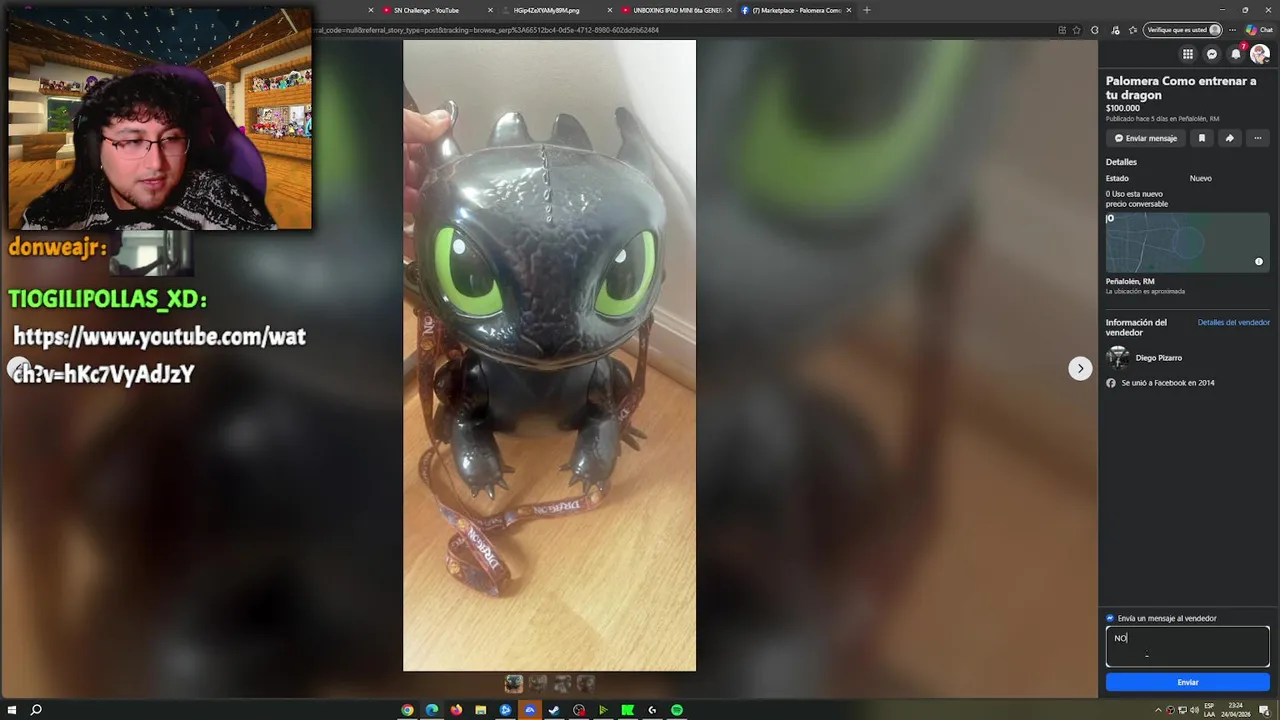Open File Explorer from the taskbar
Screen dimensions: 1280x720
[481, 710]
